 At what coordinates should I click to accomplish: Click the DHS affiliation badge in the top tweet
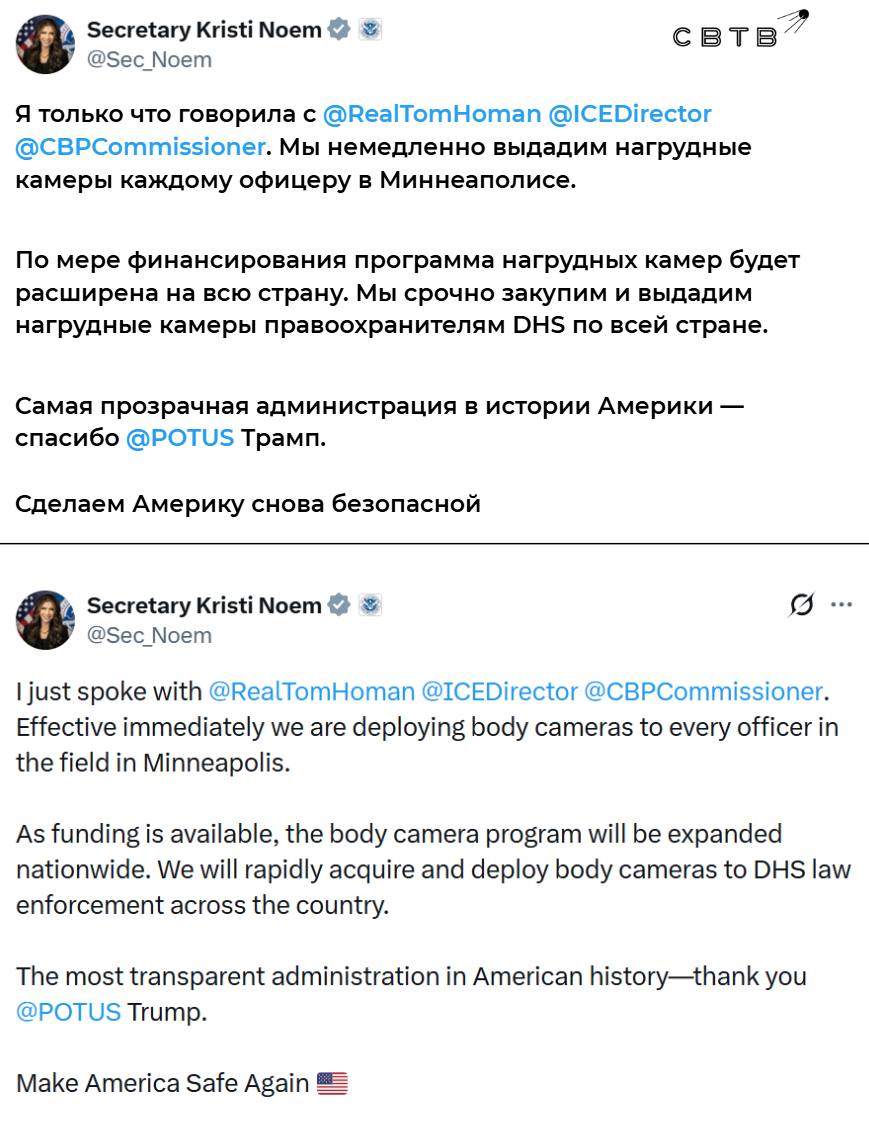[371, 30]
